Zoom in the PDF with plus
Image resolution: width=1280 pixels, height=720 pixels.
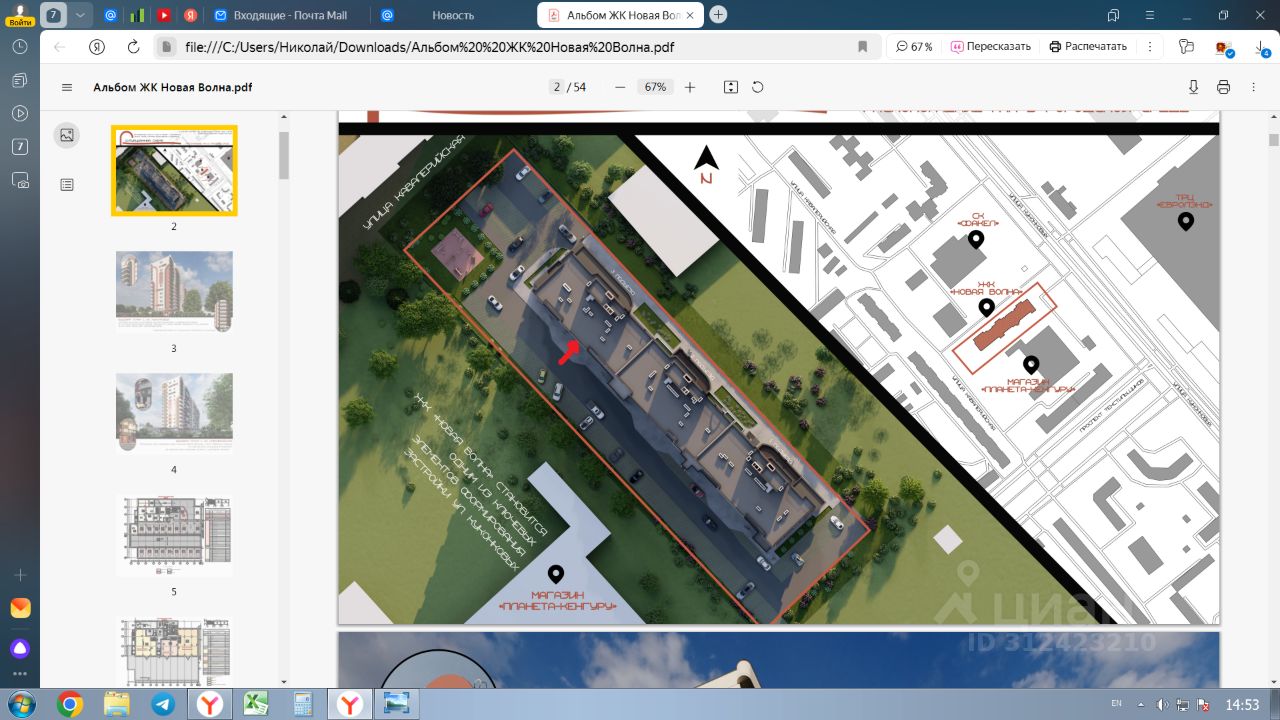point(690,87)
